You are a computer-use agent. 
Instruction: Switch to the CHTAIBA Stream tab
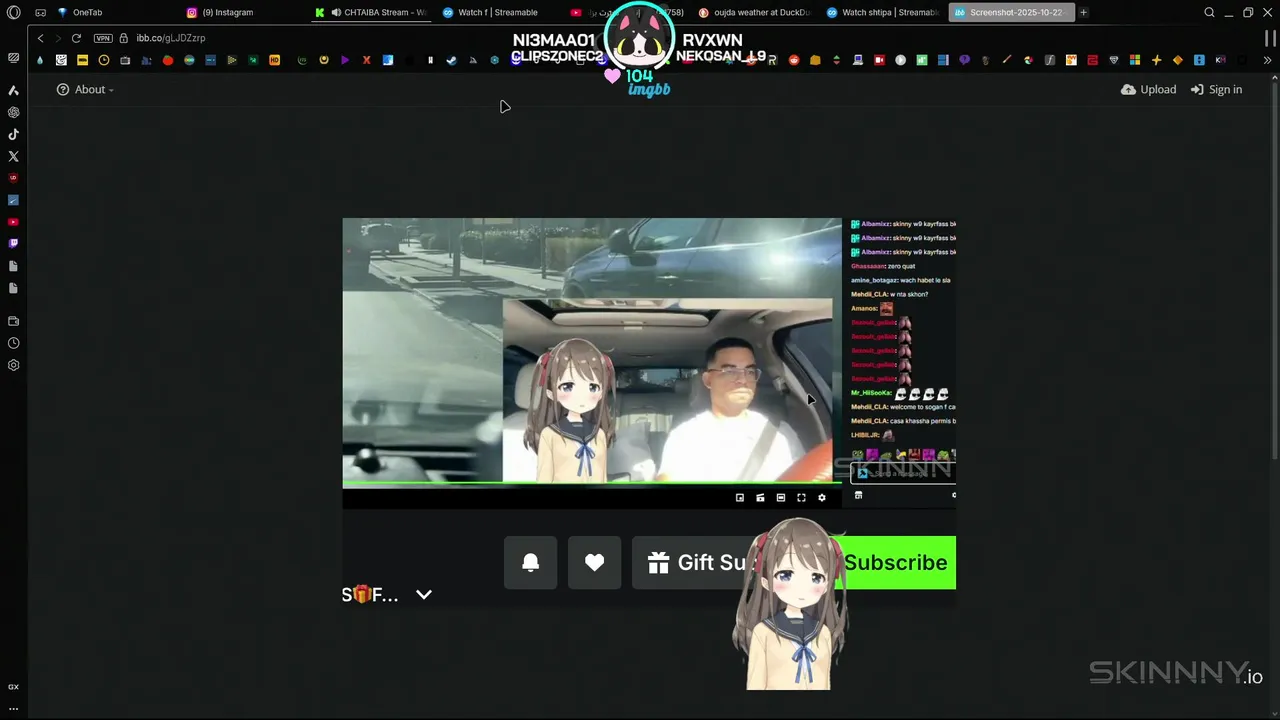point(371,13)
